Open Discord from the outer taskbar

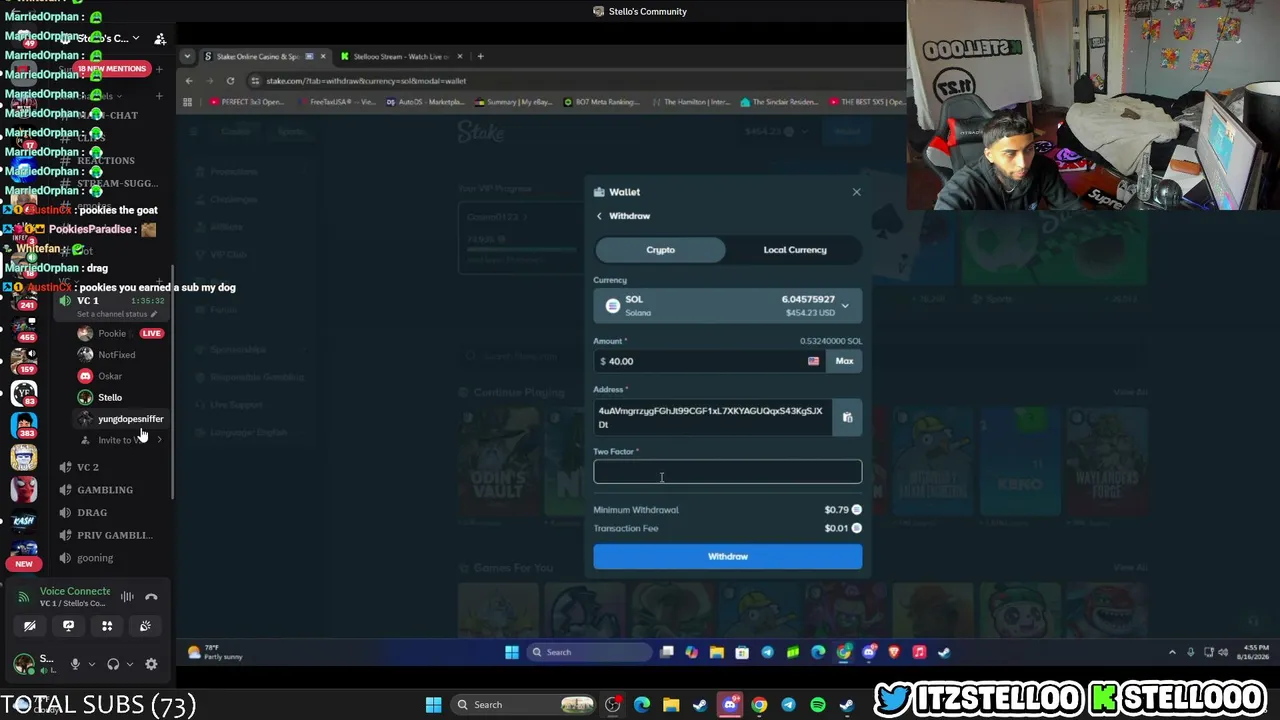coord(730,705)
